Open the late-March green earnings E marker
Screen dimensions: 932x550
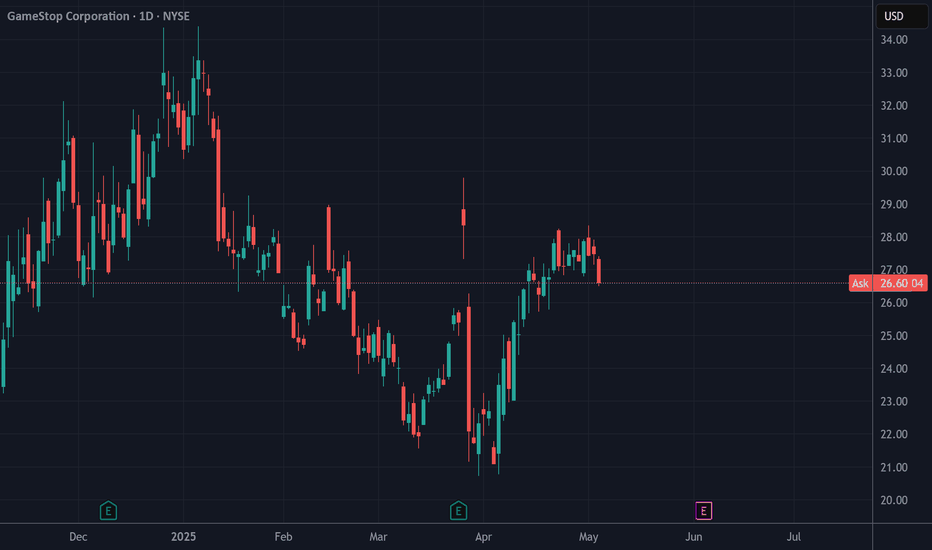point(458,510)
